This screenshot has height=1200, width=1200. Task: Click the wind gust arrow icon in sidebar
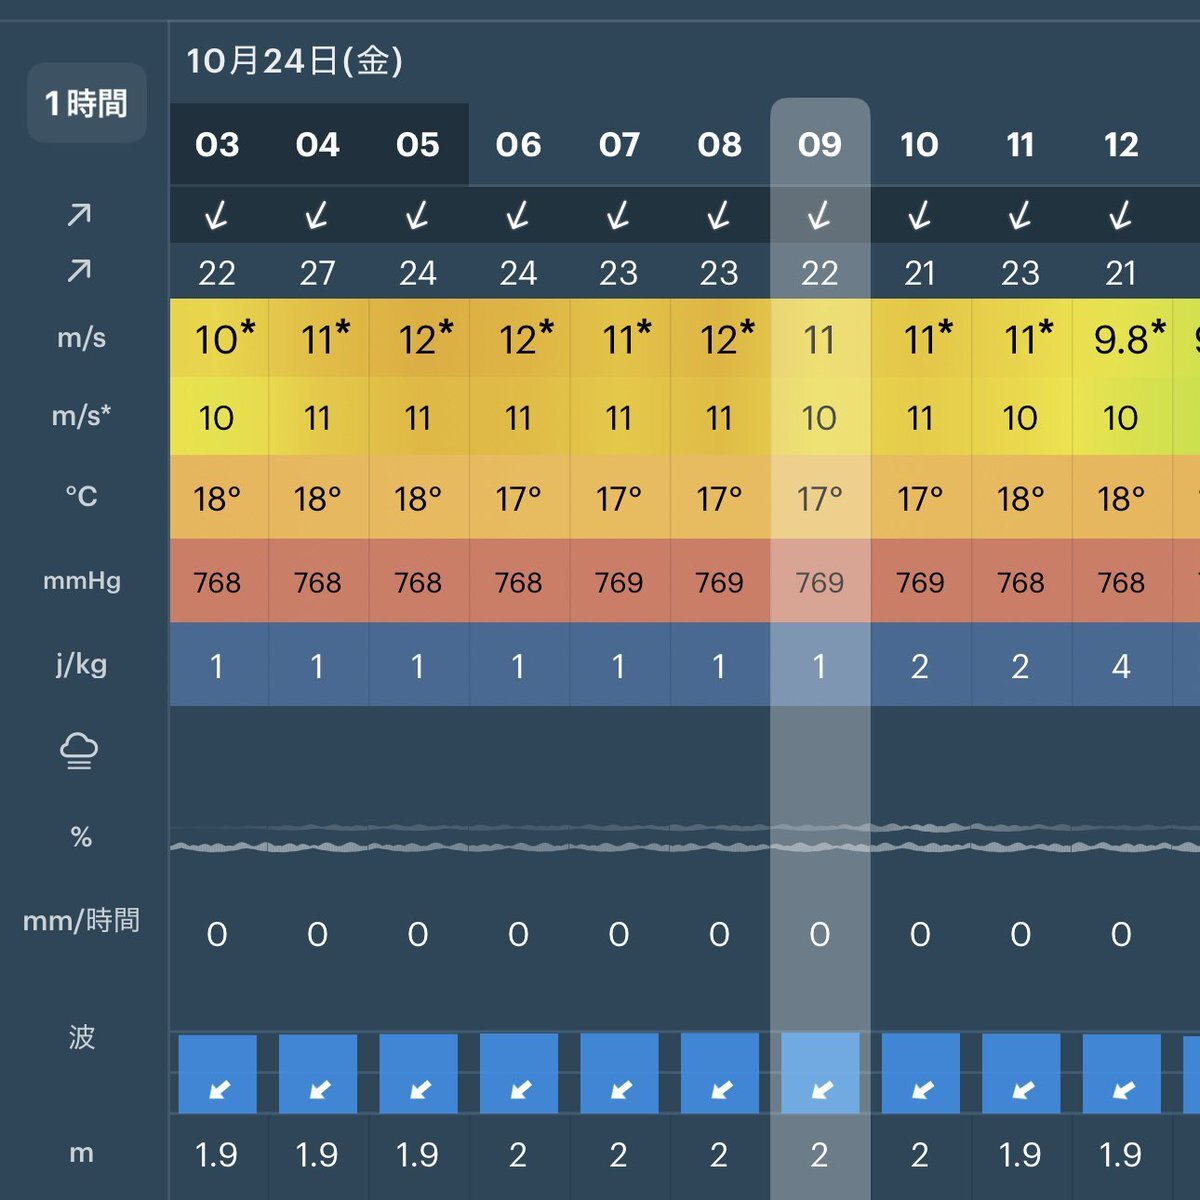point(79,270)
